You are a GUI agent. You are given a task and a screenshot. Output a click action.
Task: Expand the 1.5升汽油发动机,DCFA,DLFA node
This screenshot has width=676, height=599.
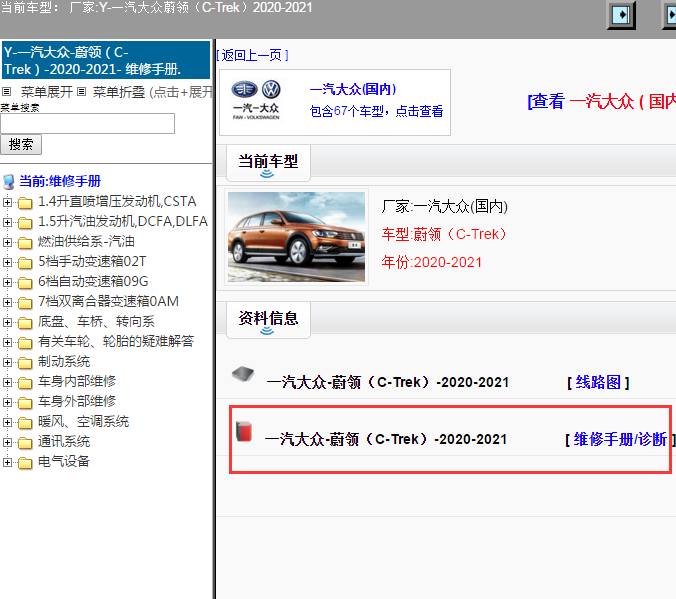coord(7,222)
